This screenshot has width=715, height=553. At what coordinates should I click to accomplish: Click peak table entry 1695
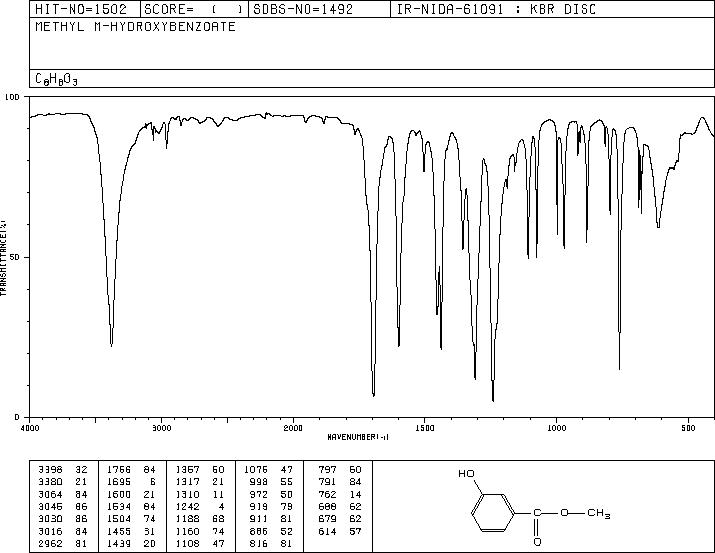pyautogui.click(x=131, y=482)
